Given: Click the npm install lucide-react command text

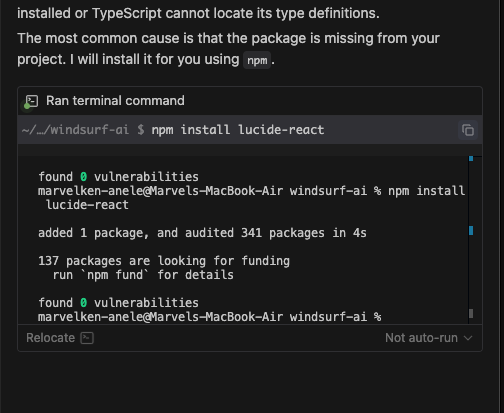Looking at the screenshot, I should (x=238, y=130).
